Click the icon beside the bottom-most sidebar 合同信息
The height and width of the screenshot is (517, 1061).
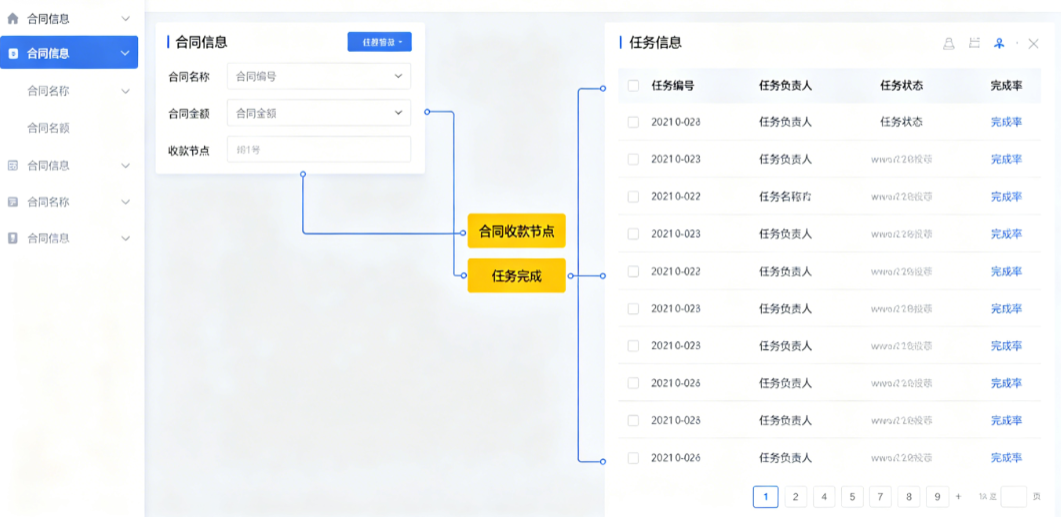click(13, 238)
